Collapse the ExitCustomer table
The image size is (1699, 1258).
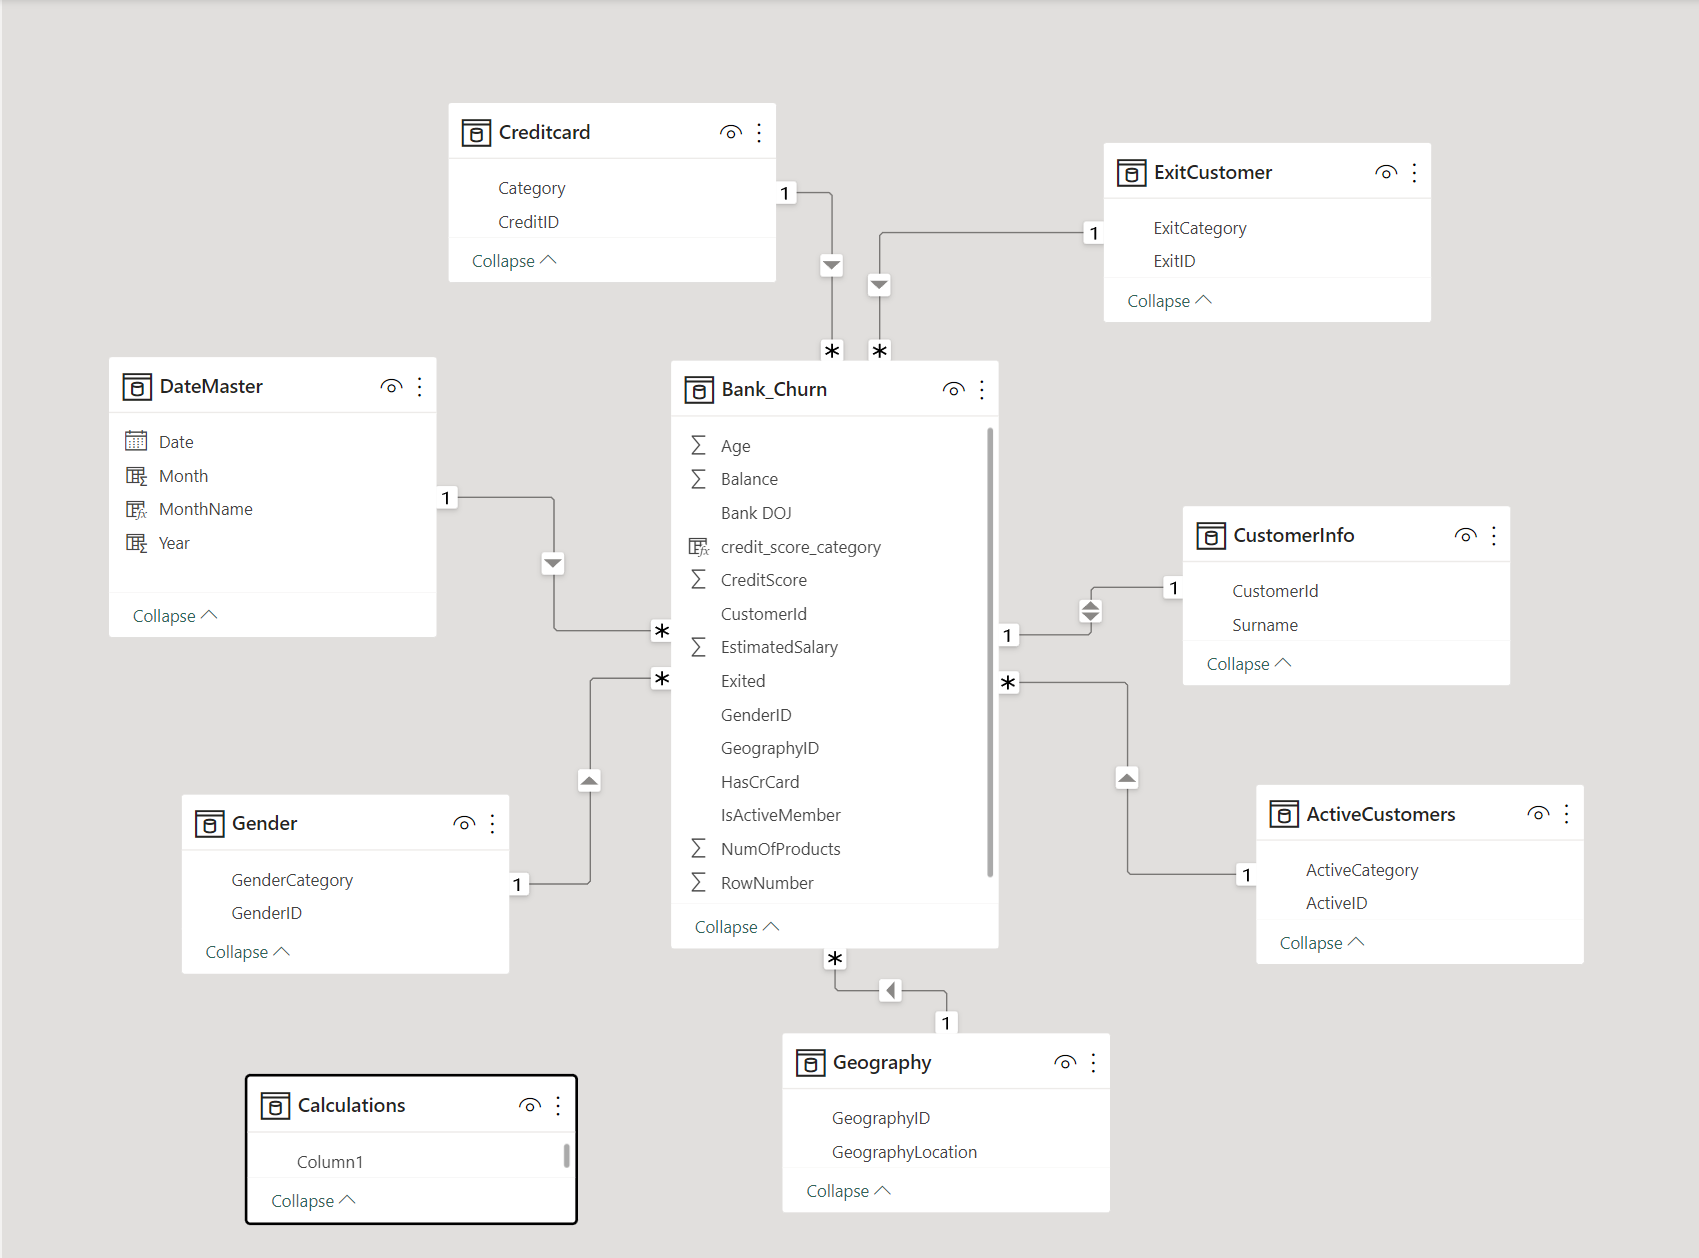pyautogui.click(x=1167, y=300)
